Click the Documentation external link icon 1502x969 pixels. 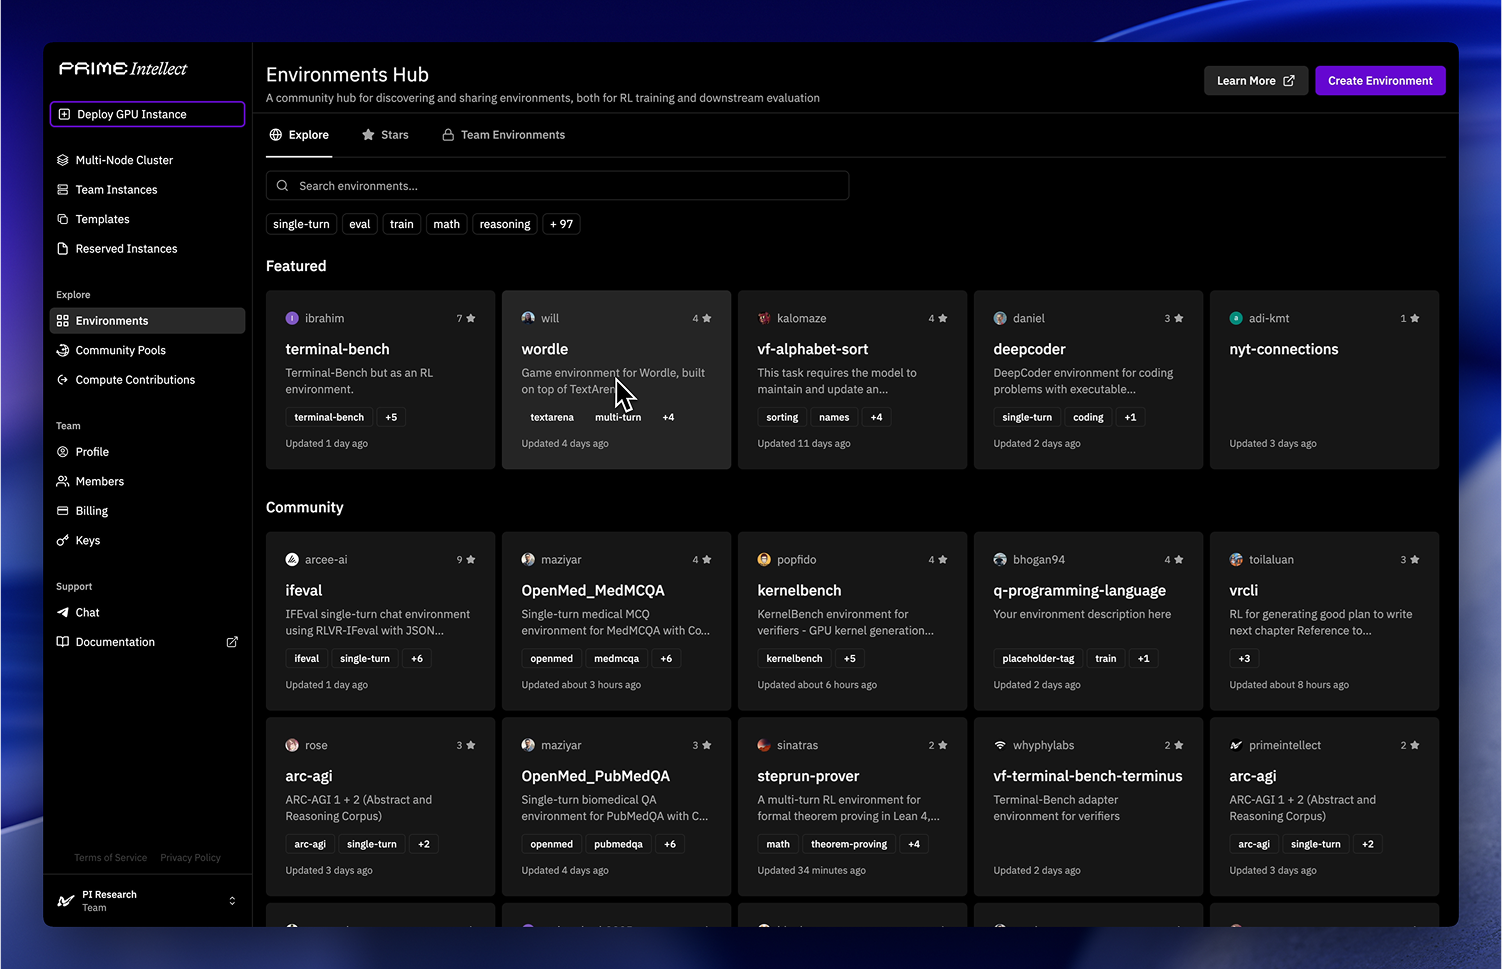pos(232,641)
